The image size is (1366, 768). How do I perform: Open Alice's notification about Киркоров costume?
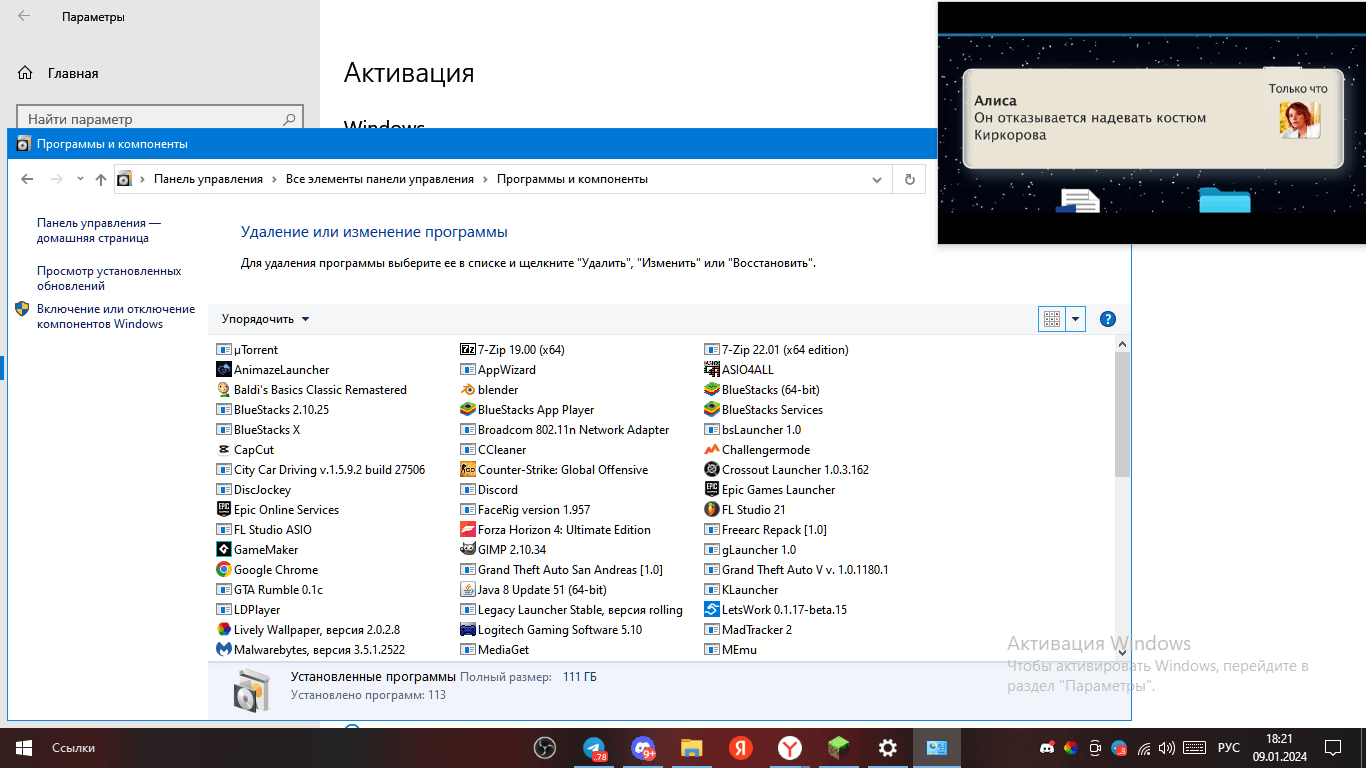tap(1151, 118)
